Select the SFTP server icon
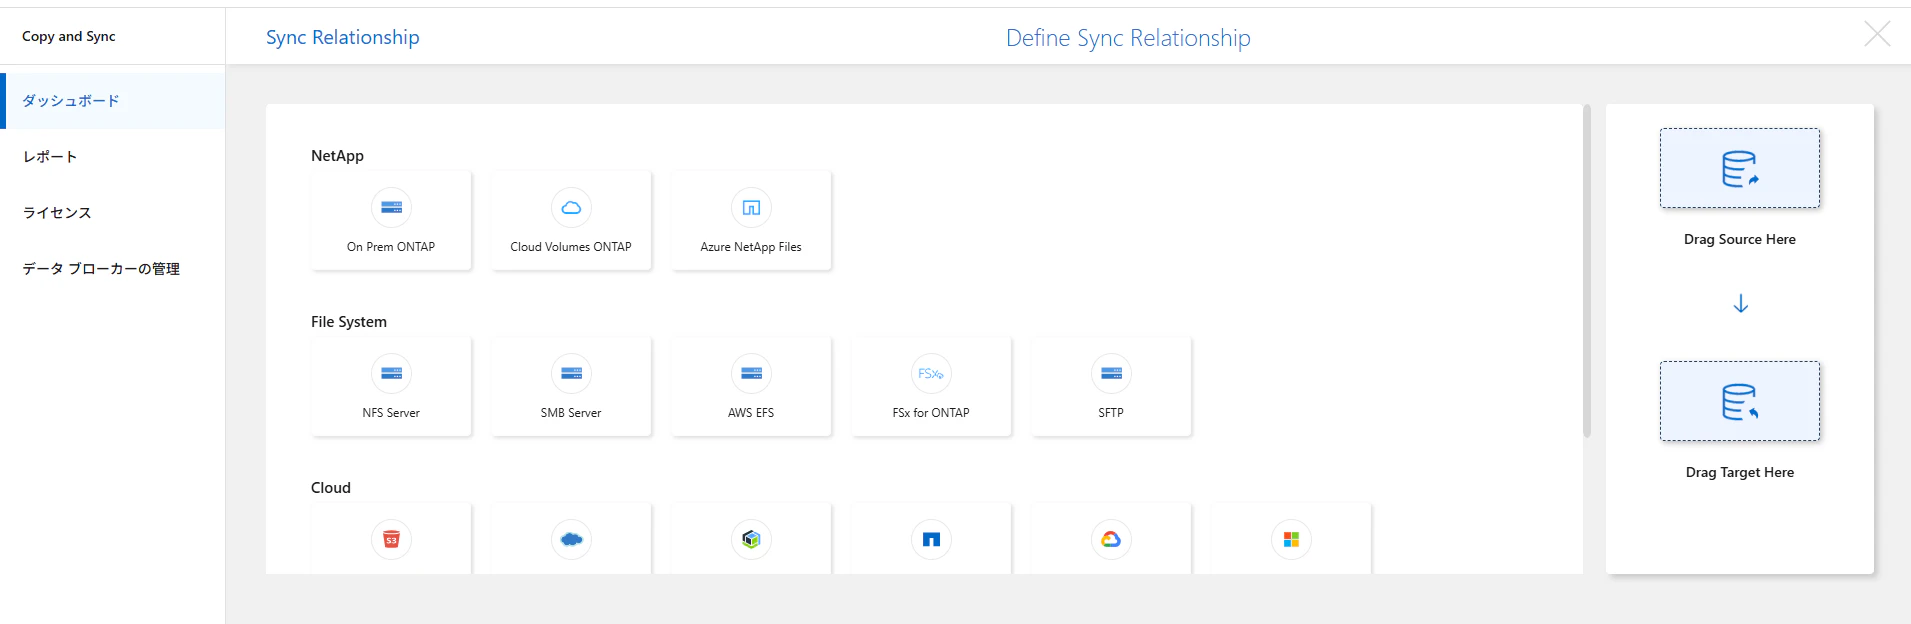The image size is (1911, 624). click(x=1111, y=374)
